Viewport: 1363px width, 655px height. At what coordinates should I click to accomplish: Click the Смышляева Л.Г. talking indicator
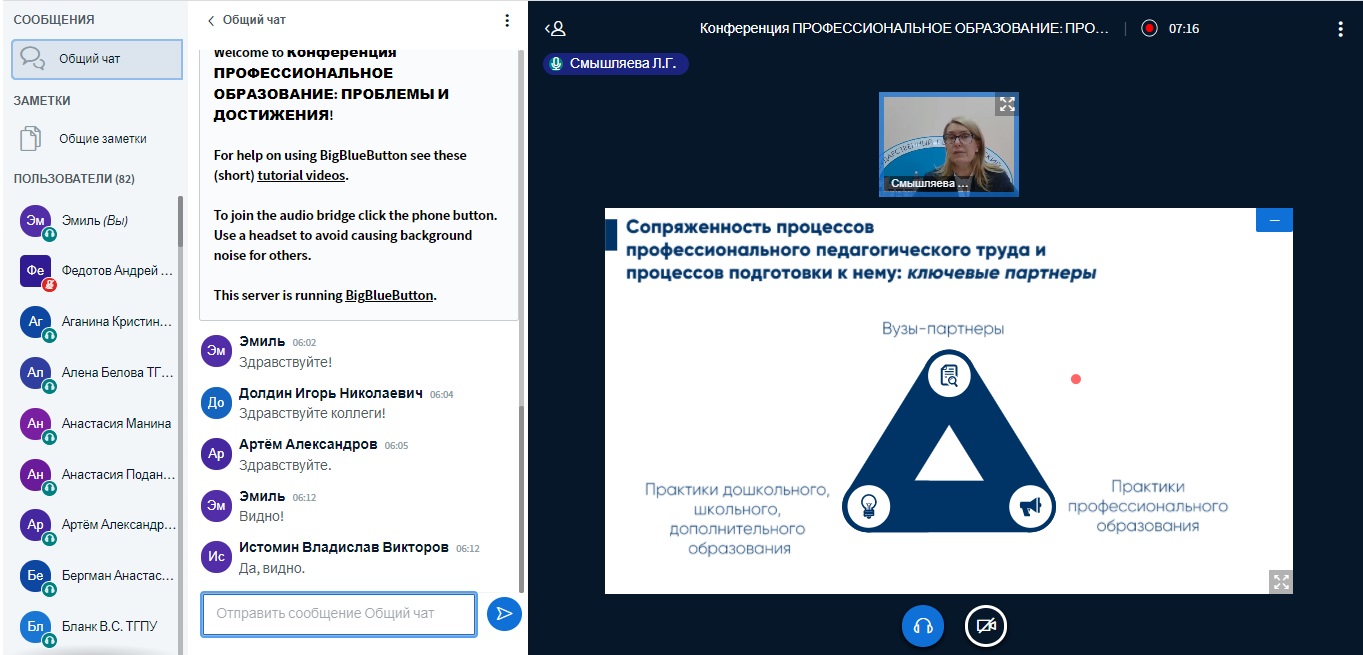[616, 64]
